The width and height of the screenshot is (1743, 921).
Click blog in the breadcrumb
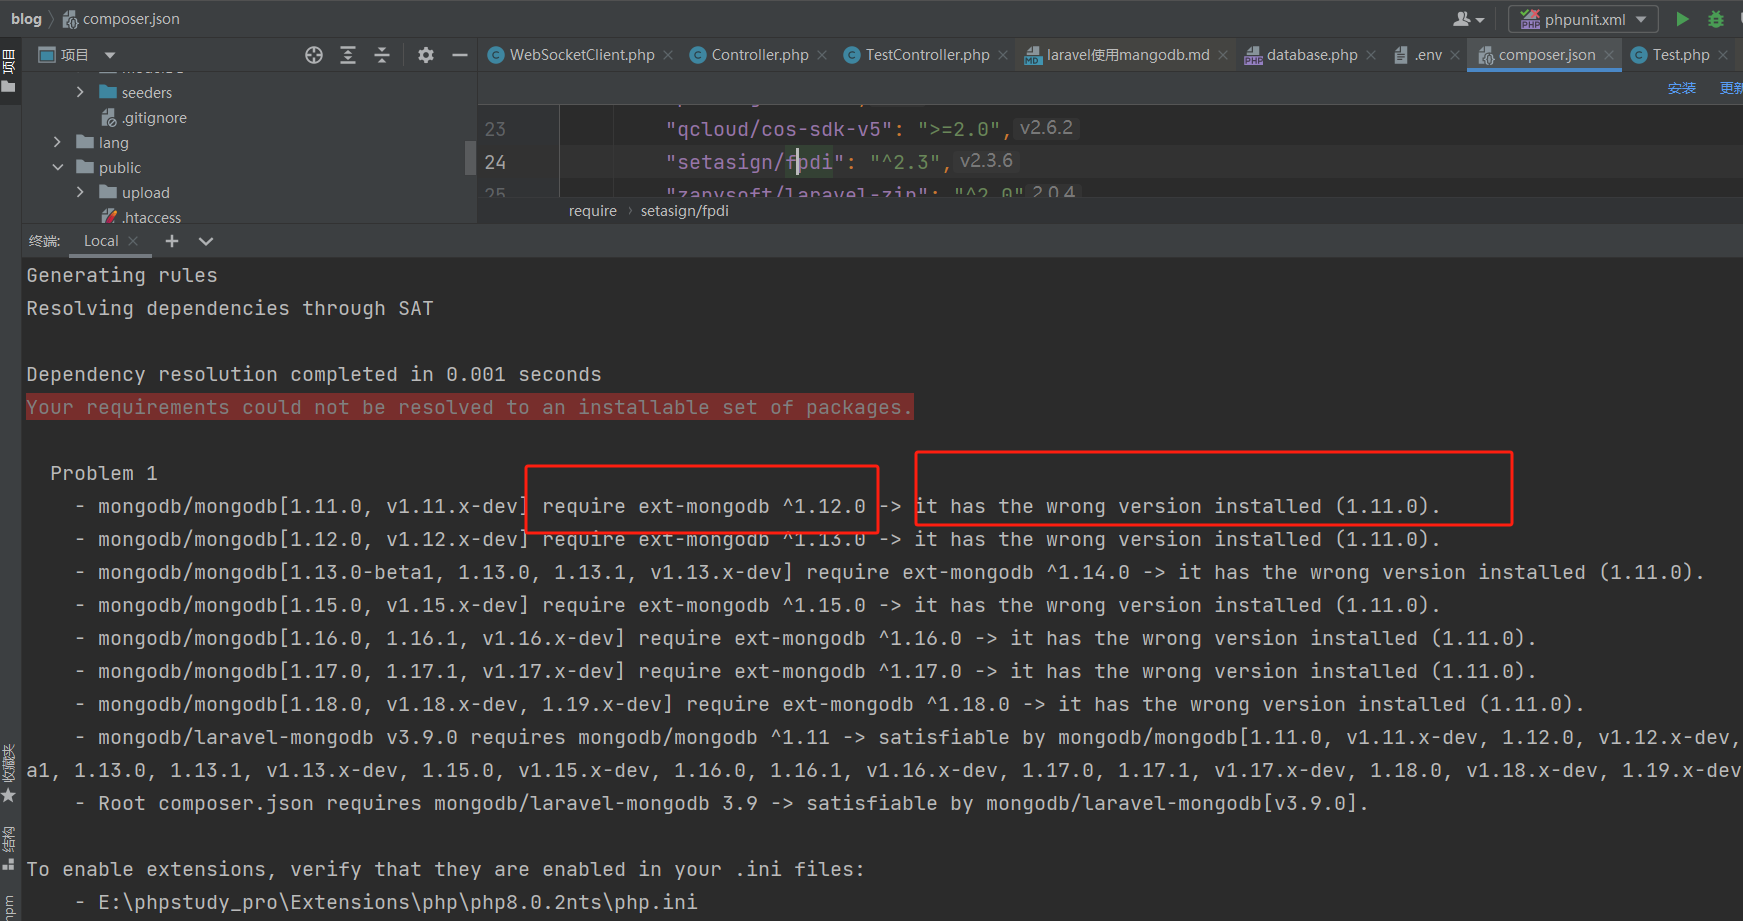[x=26, y=19]
